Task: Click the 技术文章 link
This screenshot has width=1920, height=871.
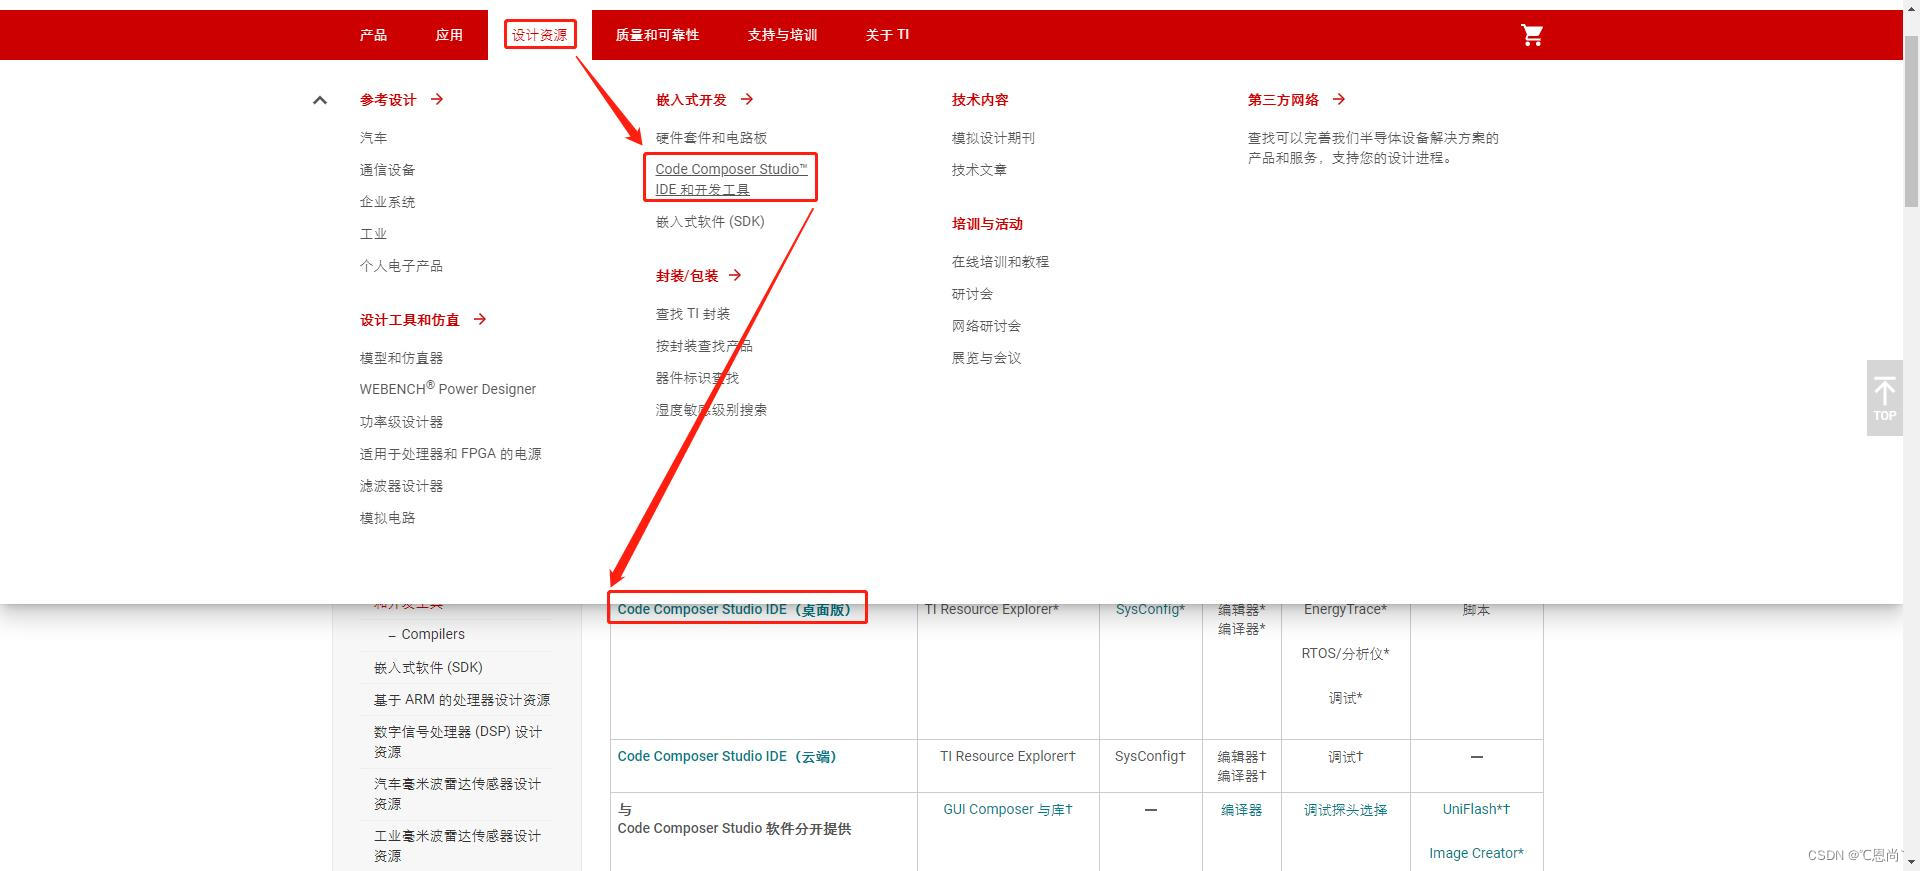Action: pos(979,170)
